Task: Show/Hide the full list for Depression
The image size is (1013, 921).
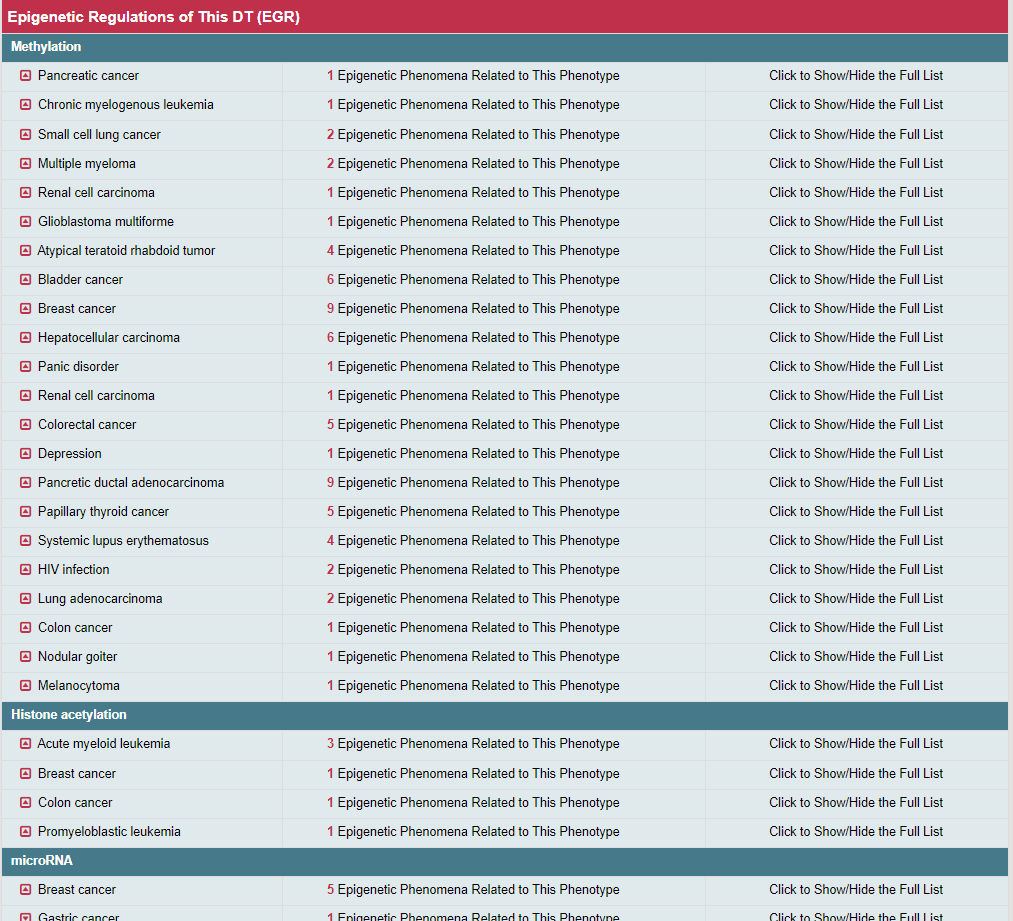Action: tap(856, 453)
